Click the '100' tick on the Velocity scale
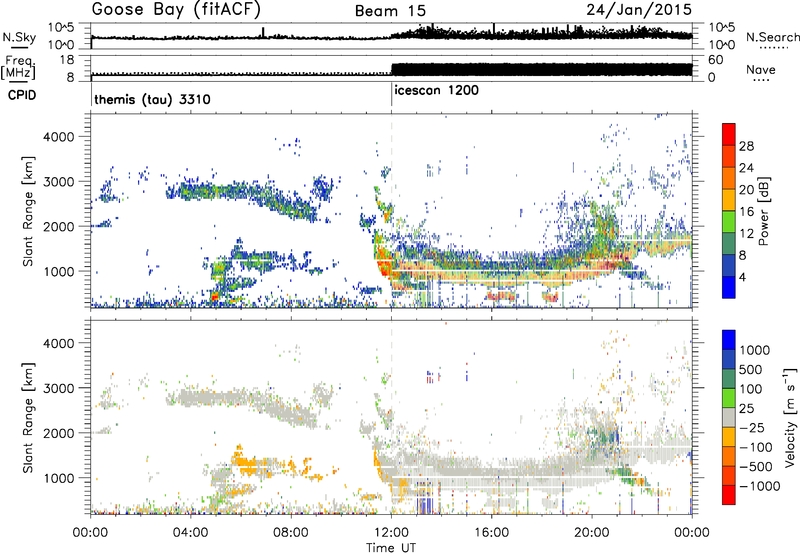This screenshot has width=800, height=554. click(751, 389)
